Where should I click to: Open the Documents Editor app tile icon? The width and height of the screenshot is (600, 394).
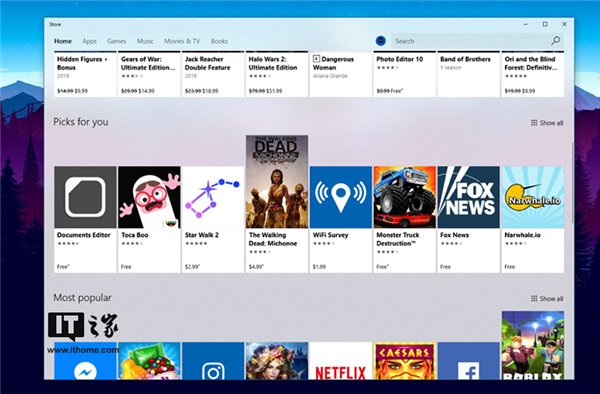pyautogui.click(x=85, y=197)
